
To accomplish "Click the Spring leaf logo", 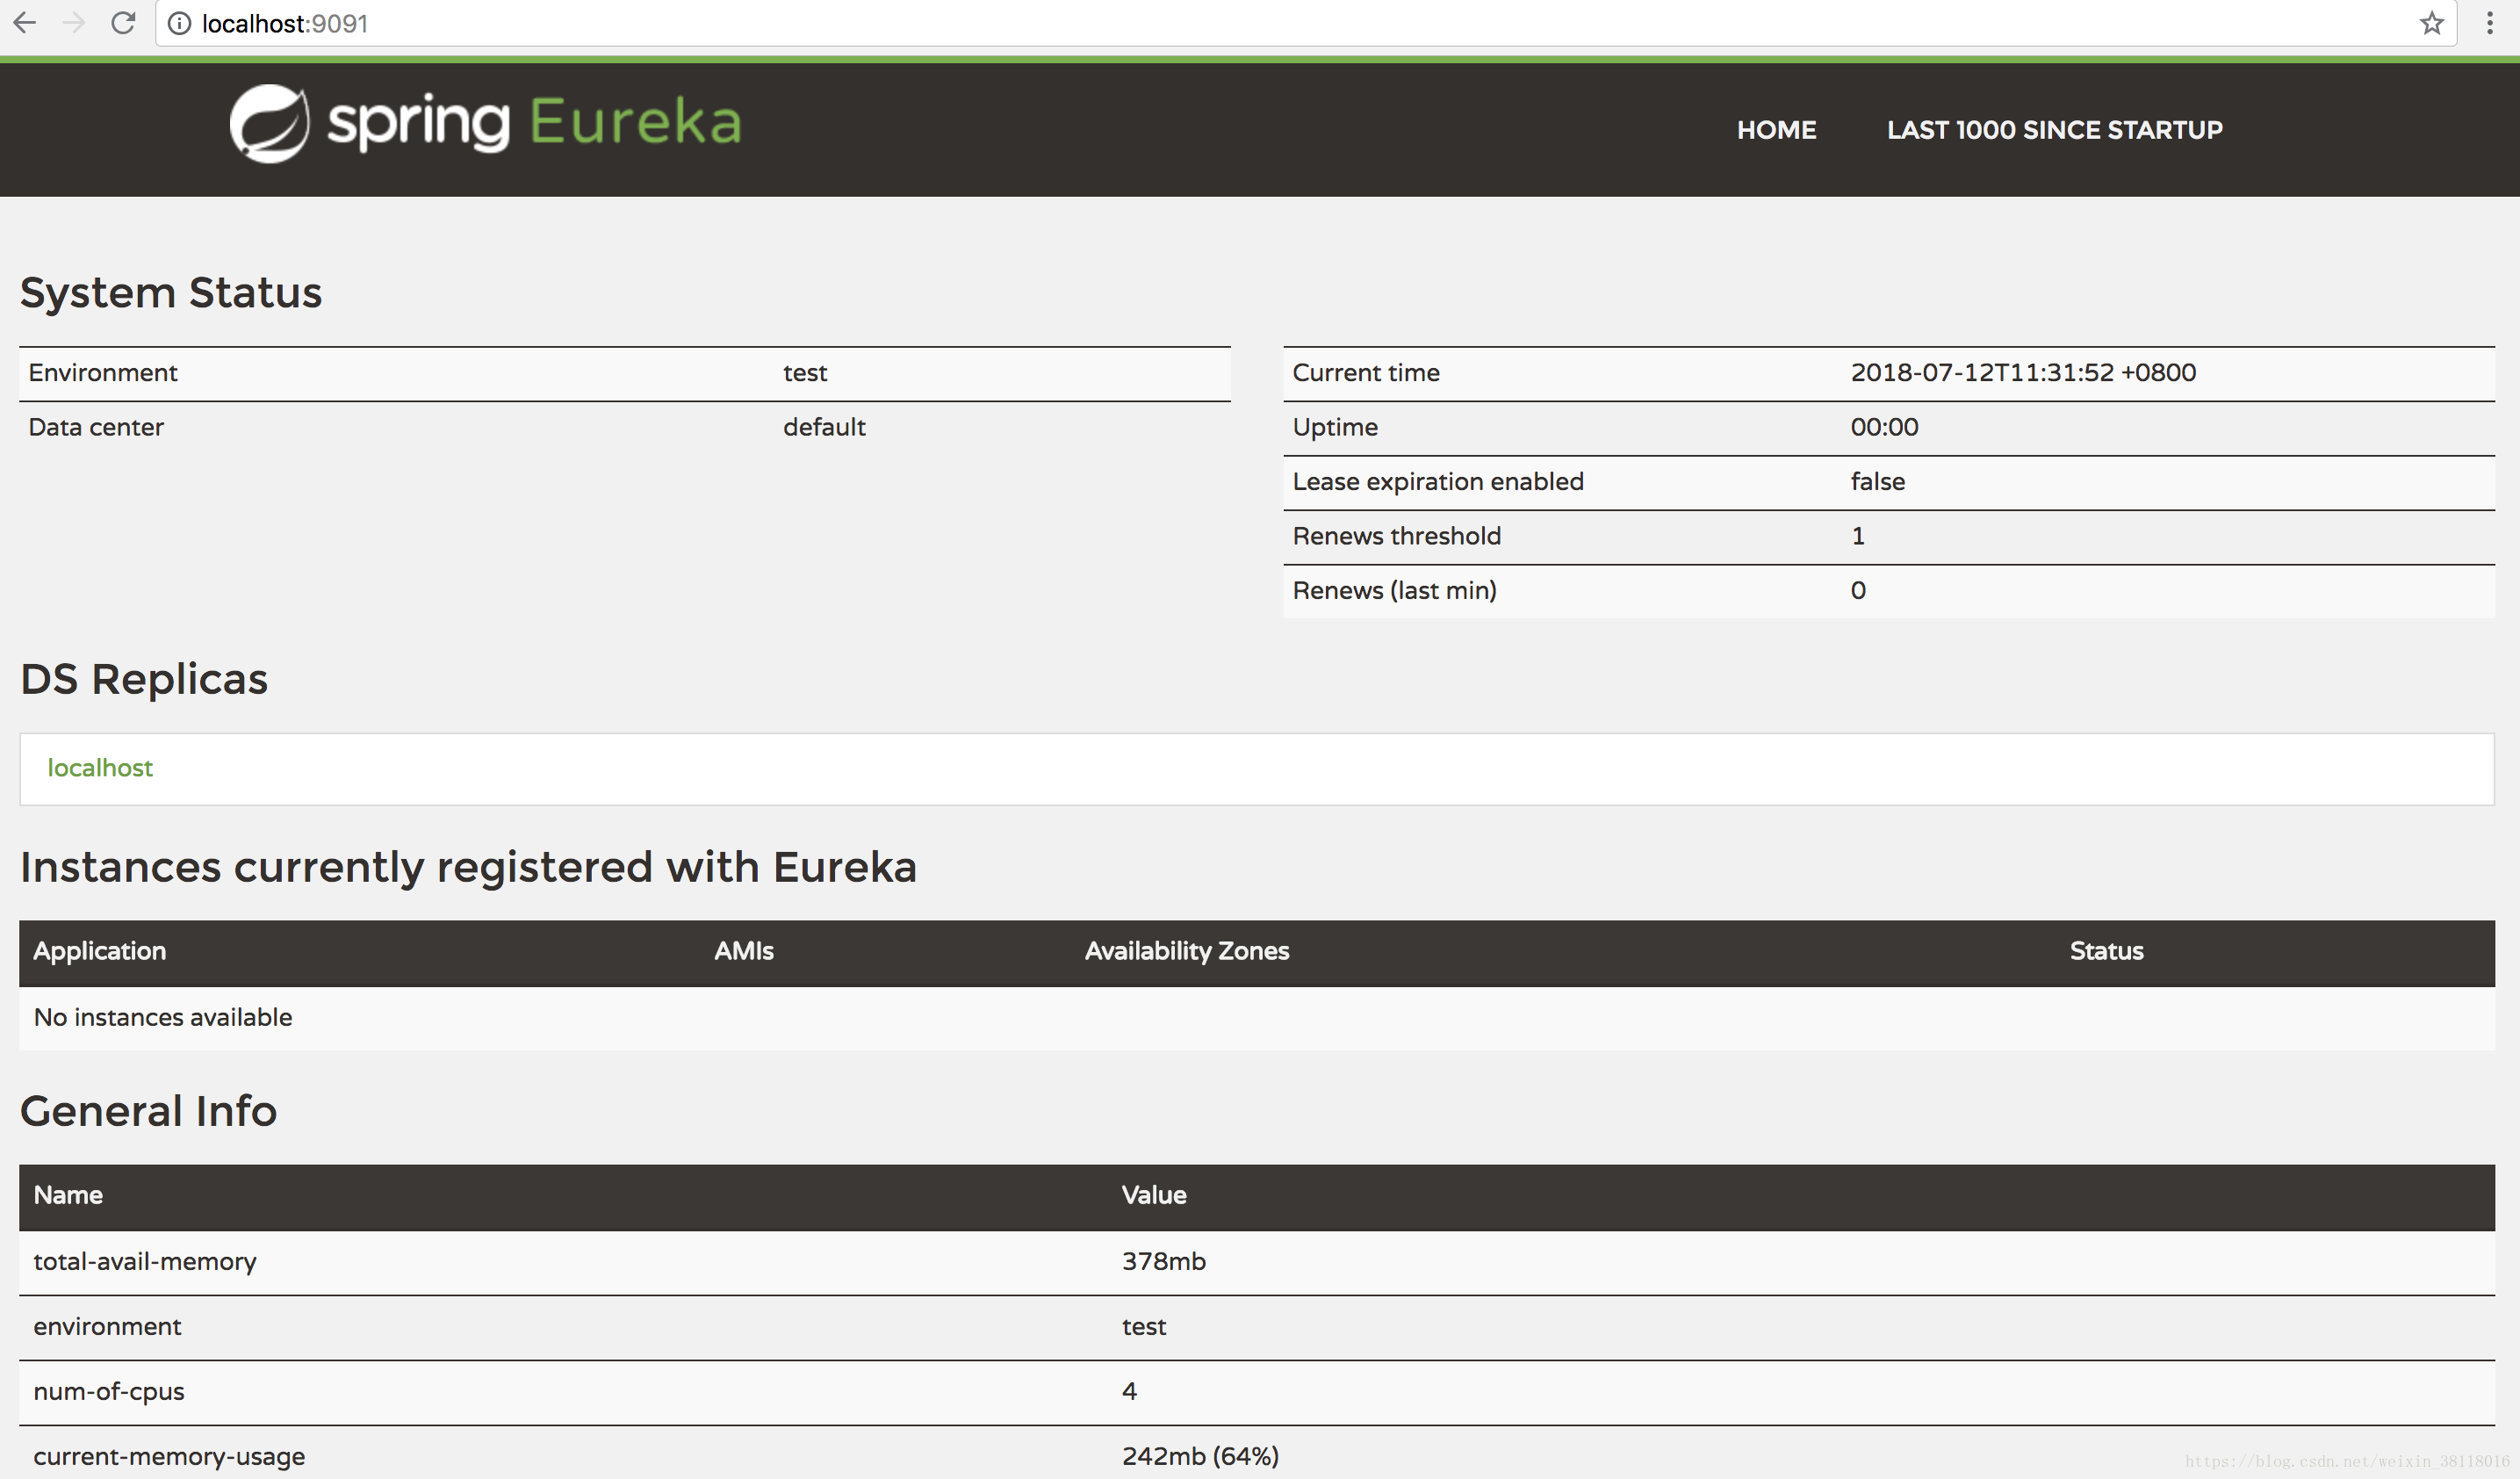I will click(x=269, y=123).
